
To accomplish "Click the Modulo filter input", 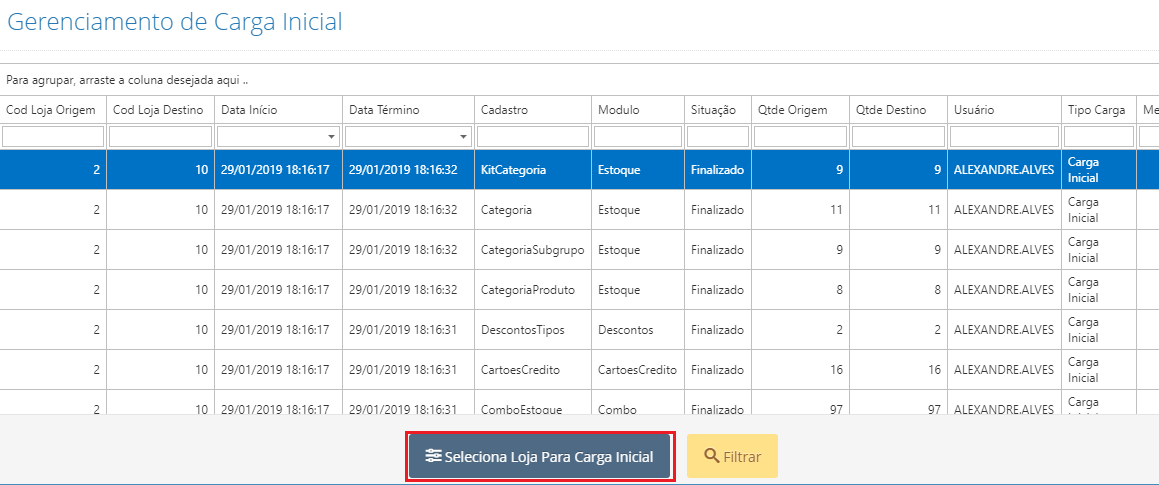I will pyautogui.click(x=638, y=137).
